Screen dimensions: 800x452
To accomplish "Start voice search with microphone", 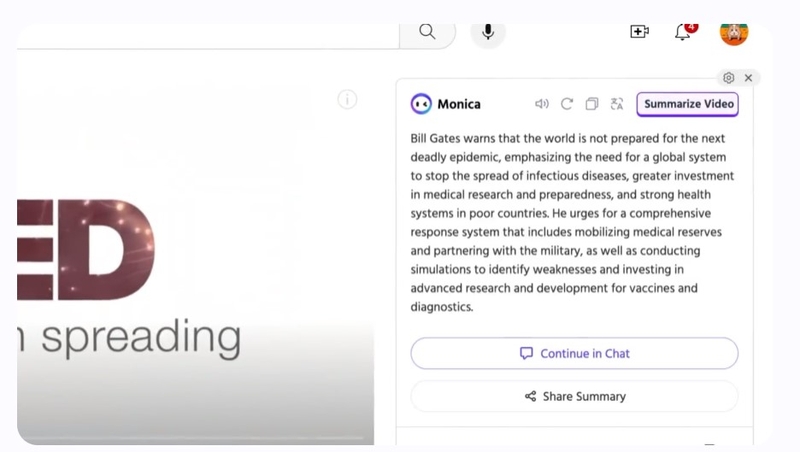I will [x=488, y=32].
